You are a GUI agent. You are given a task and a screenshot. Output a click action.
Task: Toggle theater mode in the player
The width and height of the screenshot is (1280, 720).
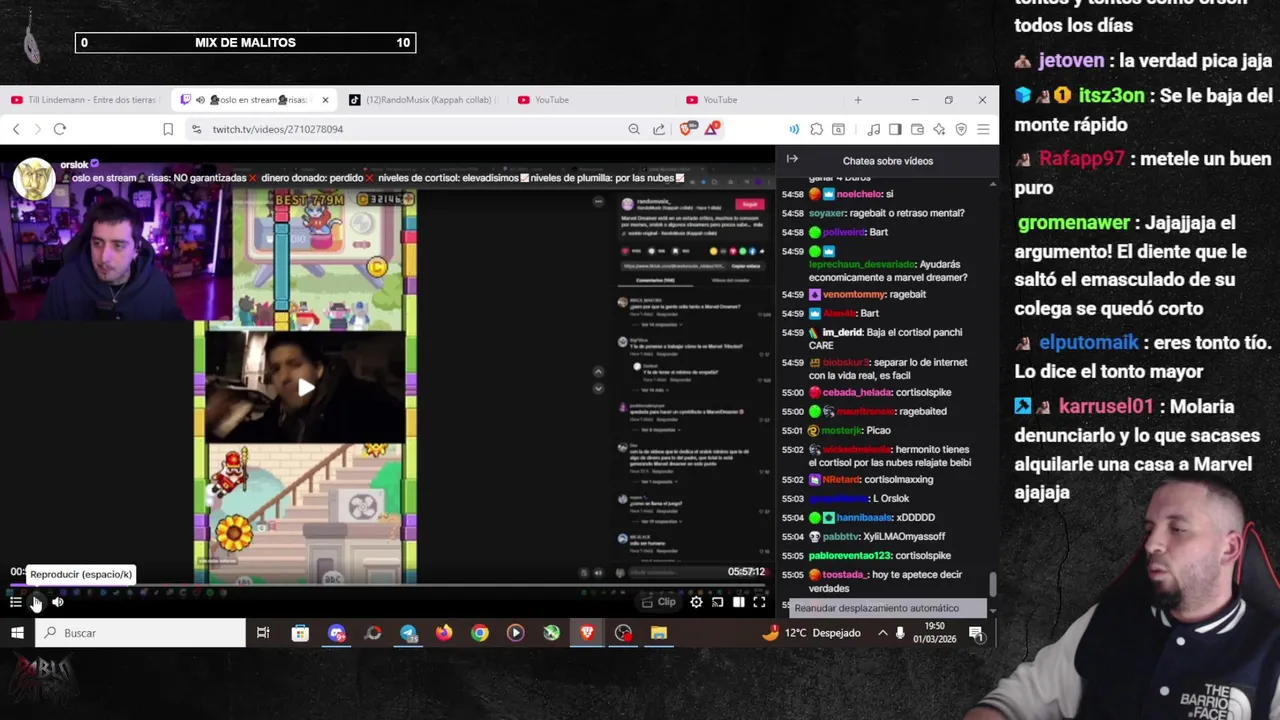[738, 602]
